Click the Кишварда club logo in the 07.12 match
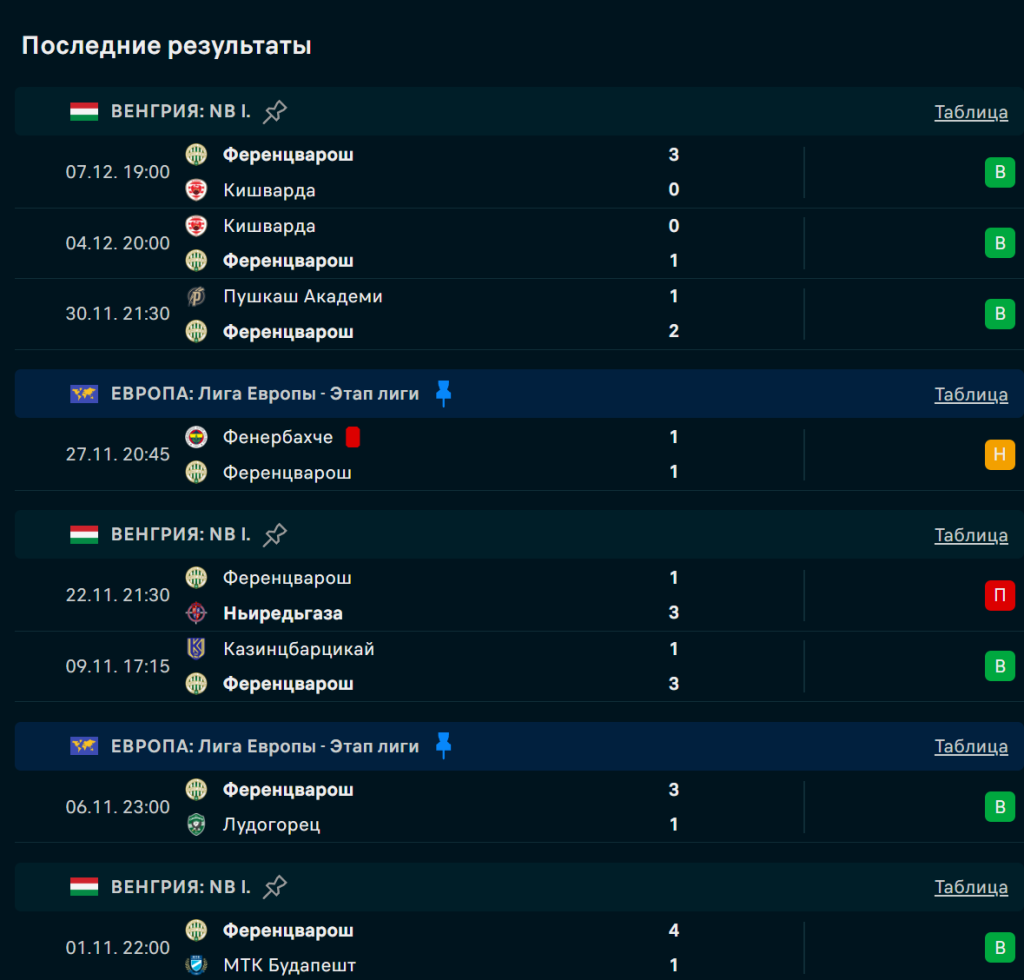The image size is (1024, 980). click(196, 190)
